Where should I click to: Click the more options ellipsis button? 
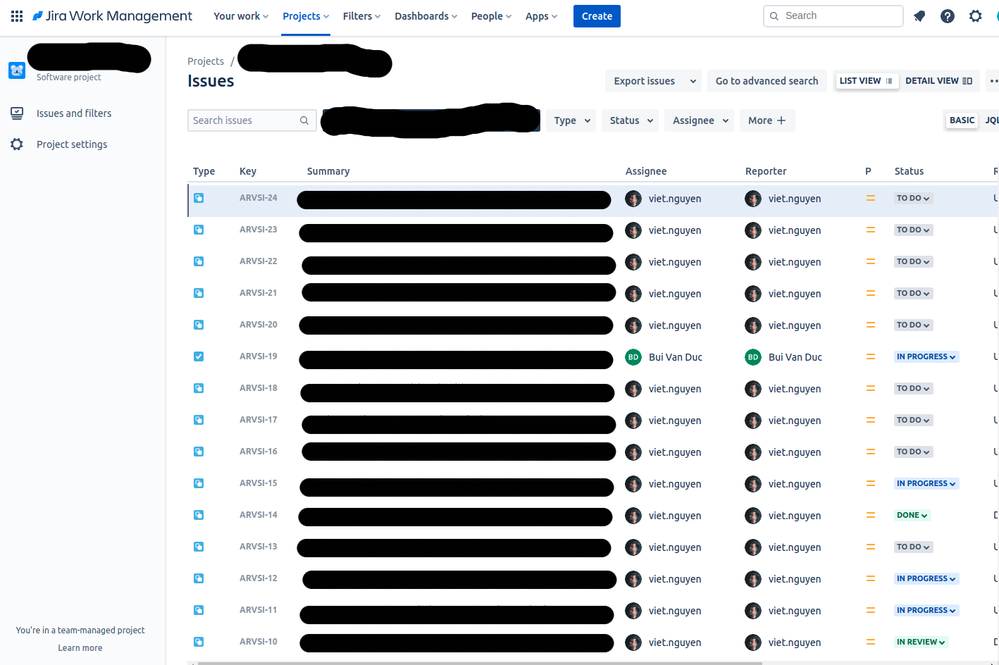pos(993,81)
